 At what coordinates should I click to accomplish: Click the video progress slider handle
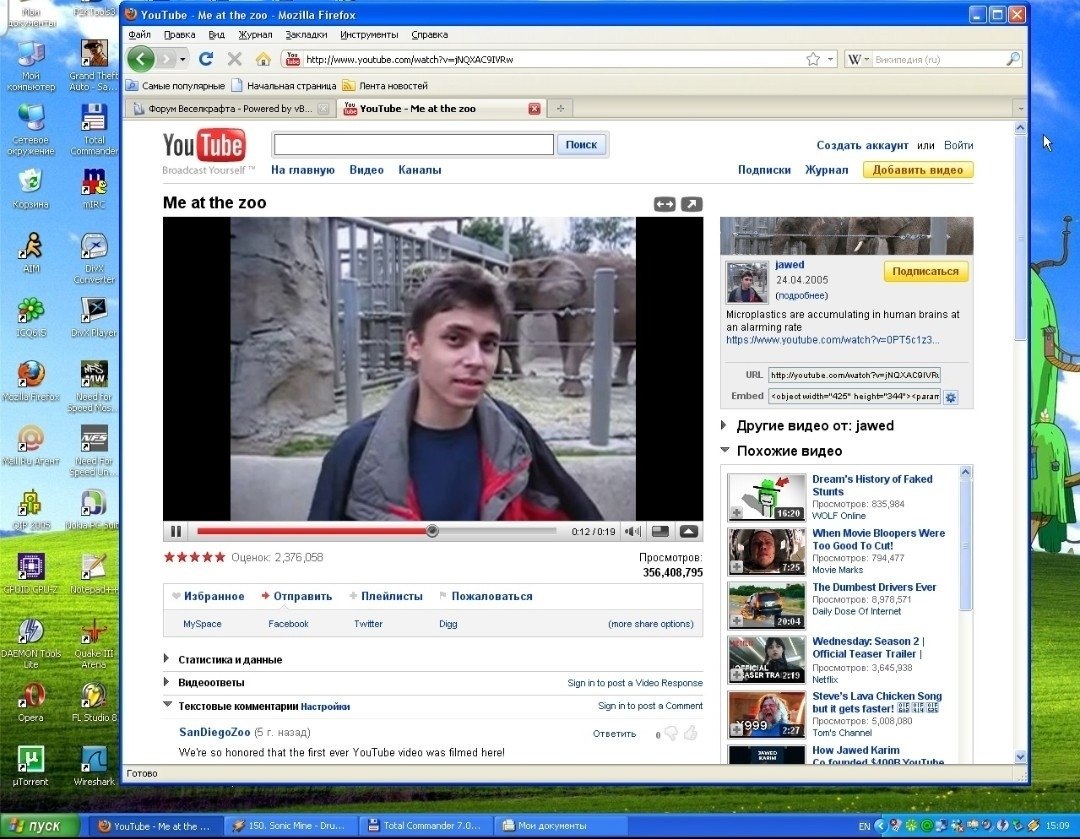[x=432, y=531]
